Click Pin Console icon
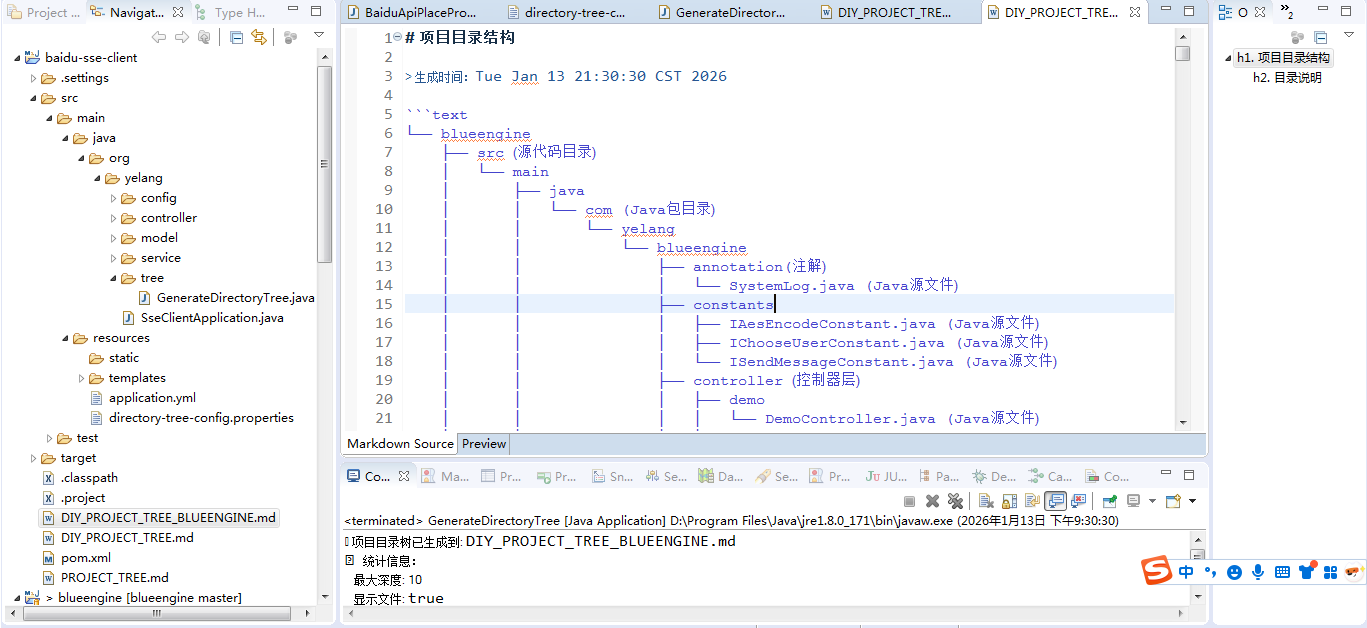 coord(1109,501)
